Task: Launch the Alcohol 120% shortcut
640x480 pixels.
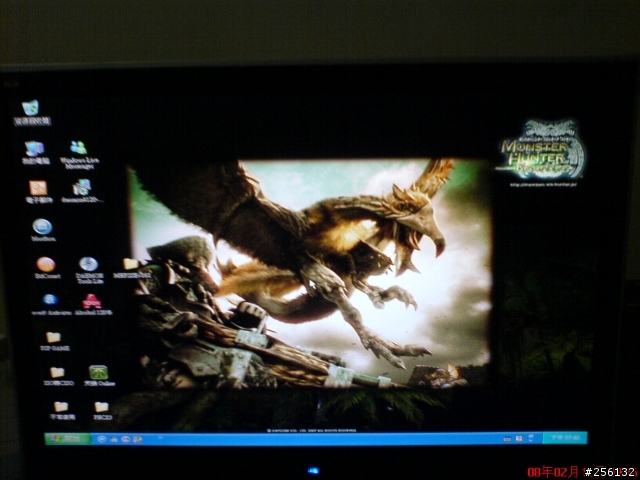Action: point(93,304)
